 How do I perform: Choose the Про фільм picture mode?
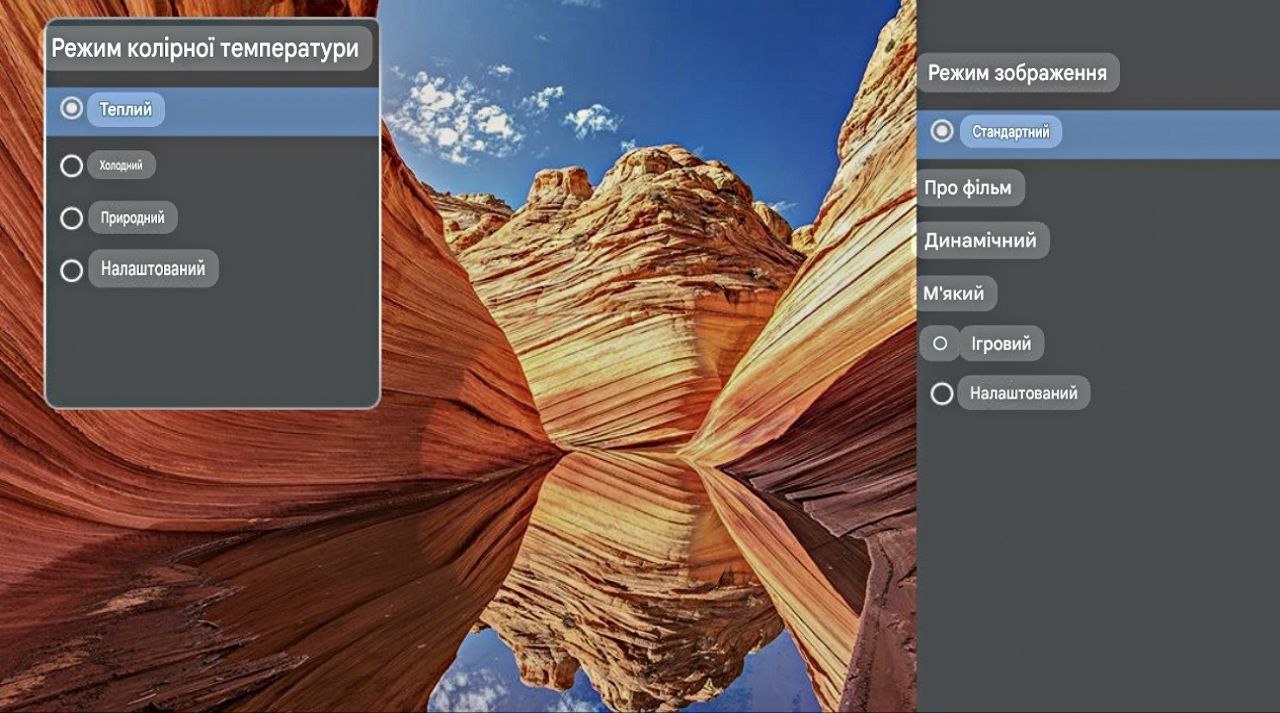point(968,188)
